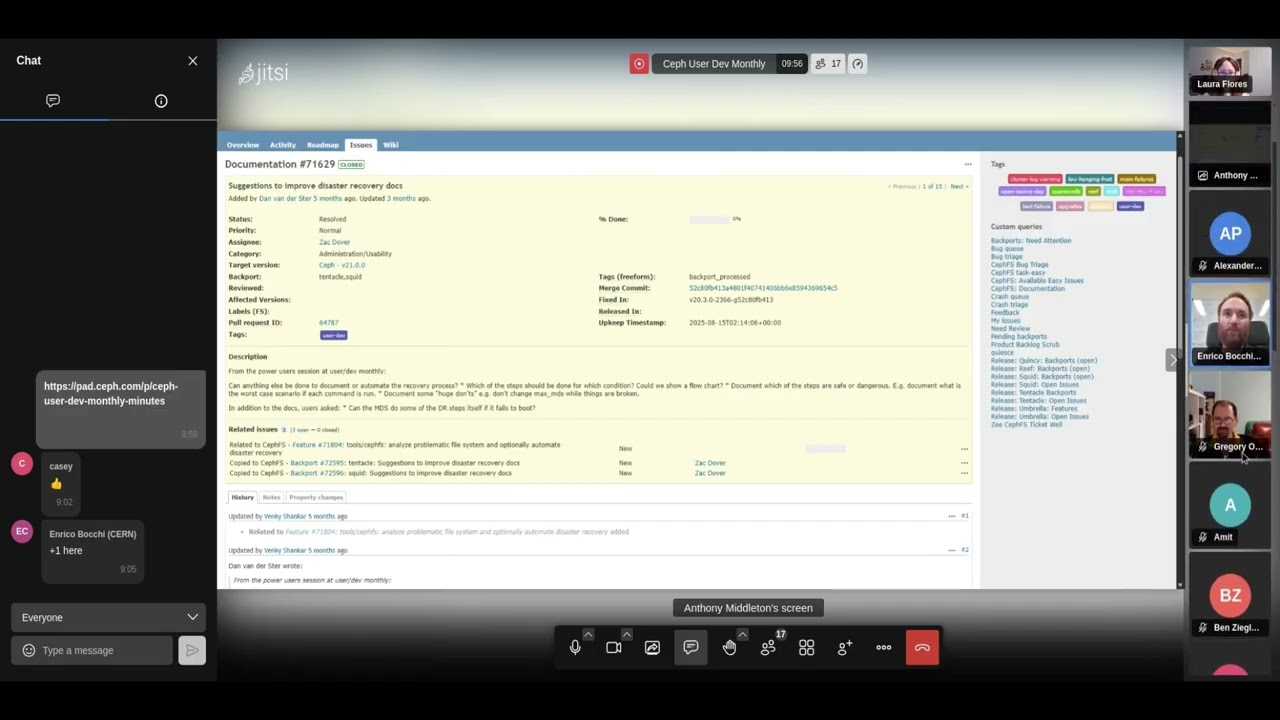Open assignee Zac Dover link in issue details
Screen dimensions: 1280x720
point(334,242)
